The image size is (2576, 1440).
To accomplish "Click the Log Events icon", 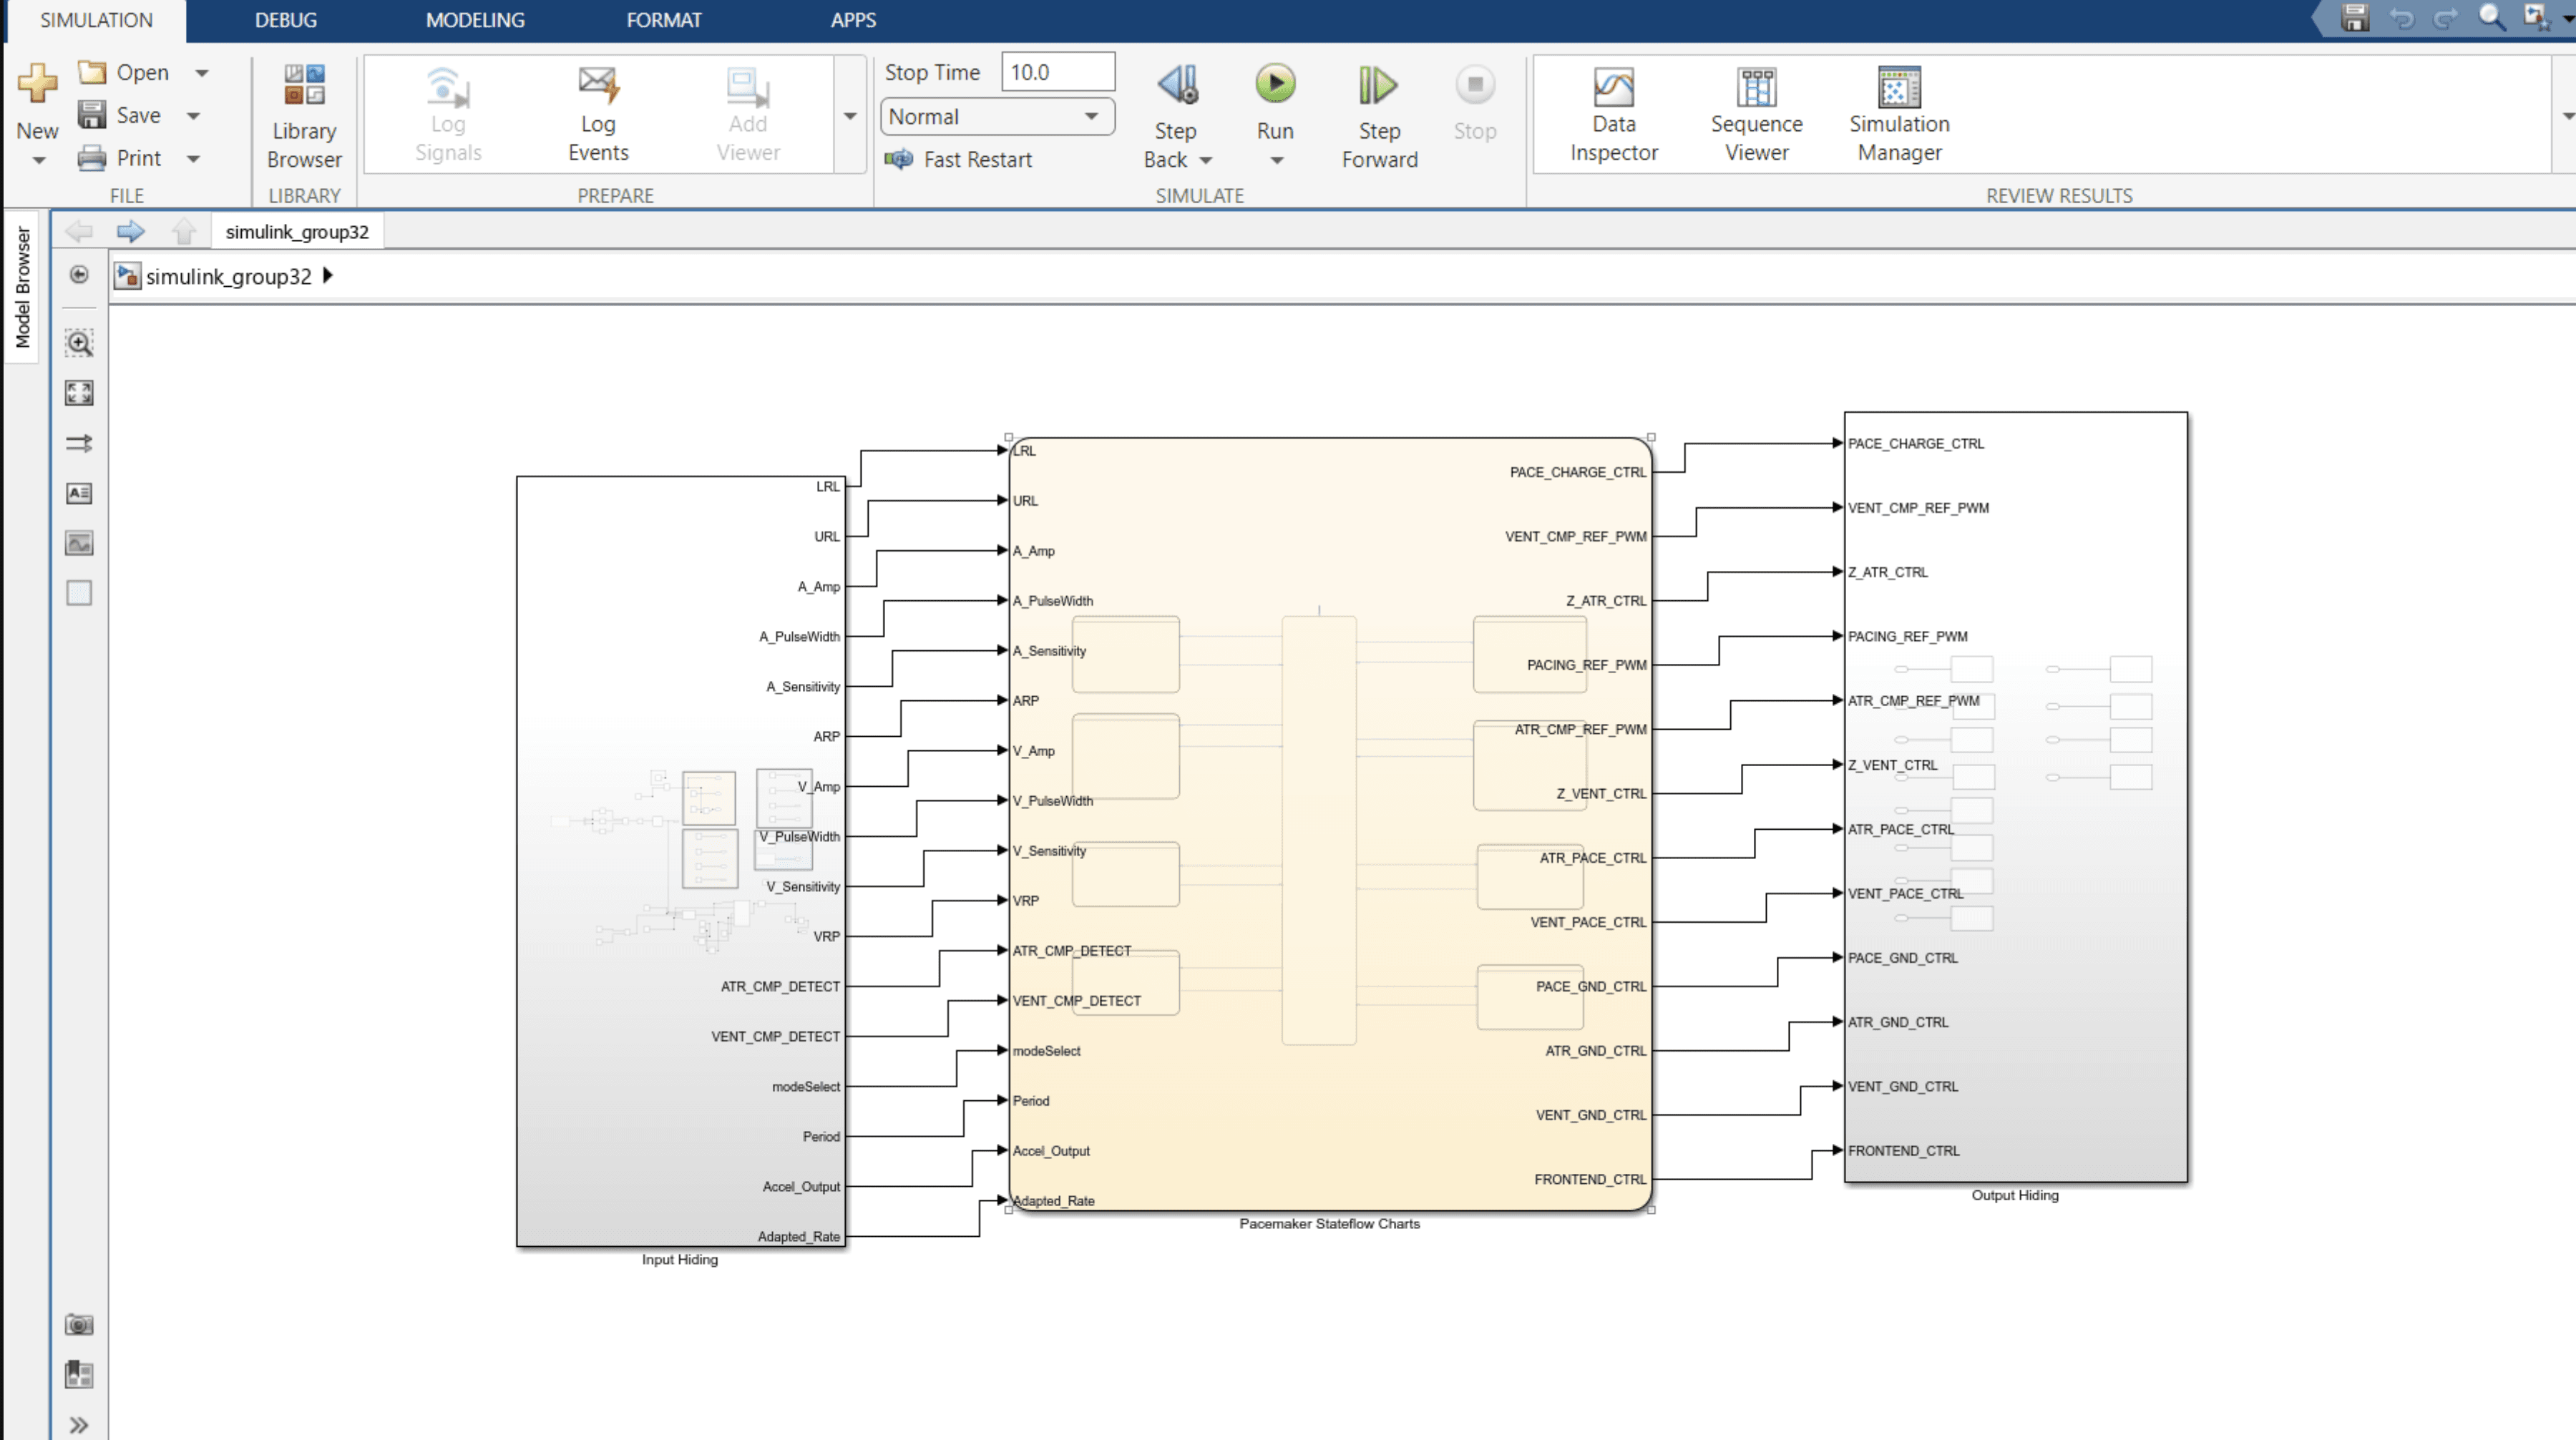I will (x=598, y=86).
